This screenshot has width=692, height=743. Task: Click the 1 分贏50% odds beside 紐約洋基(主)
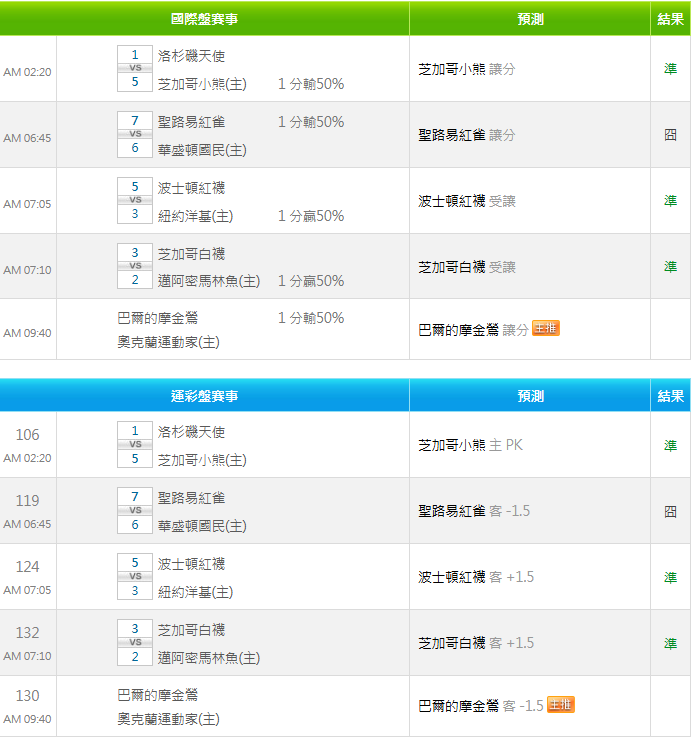311,216
